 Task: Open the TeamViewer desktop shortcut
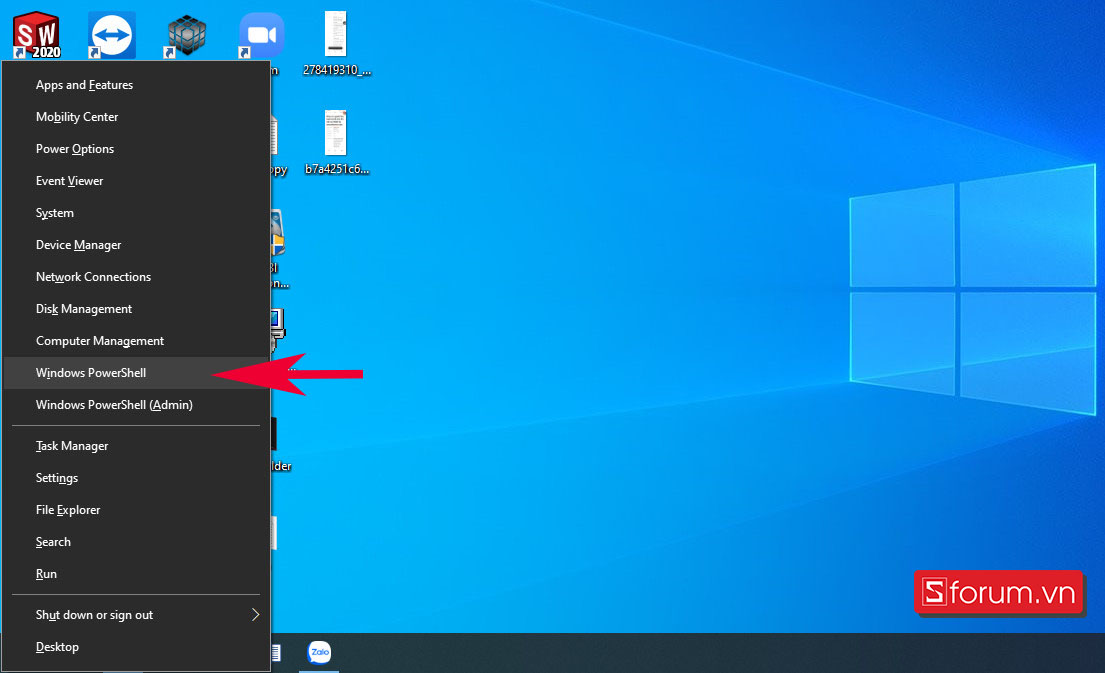click(x=112, y=35)
